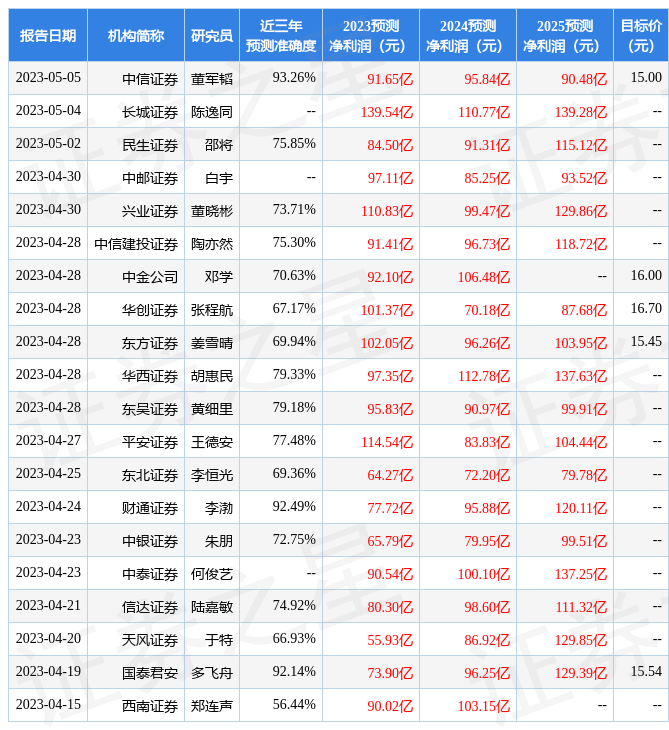669x730 pixels.
Task: Click the 机构简称 column header
Action: click(136, 35)
